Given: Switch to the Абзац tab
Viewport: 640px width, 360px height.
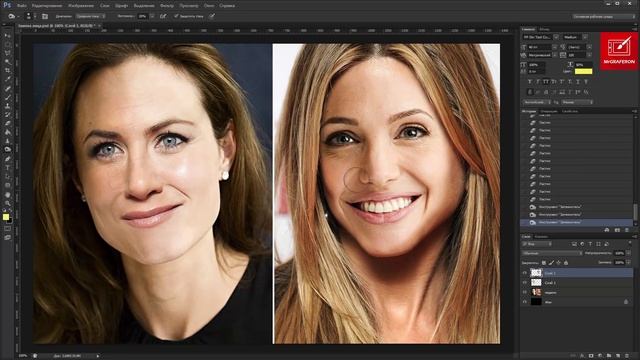Looking at the screenshot, I should tap(544, 29).
